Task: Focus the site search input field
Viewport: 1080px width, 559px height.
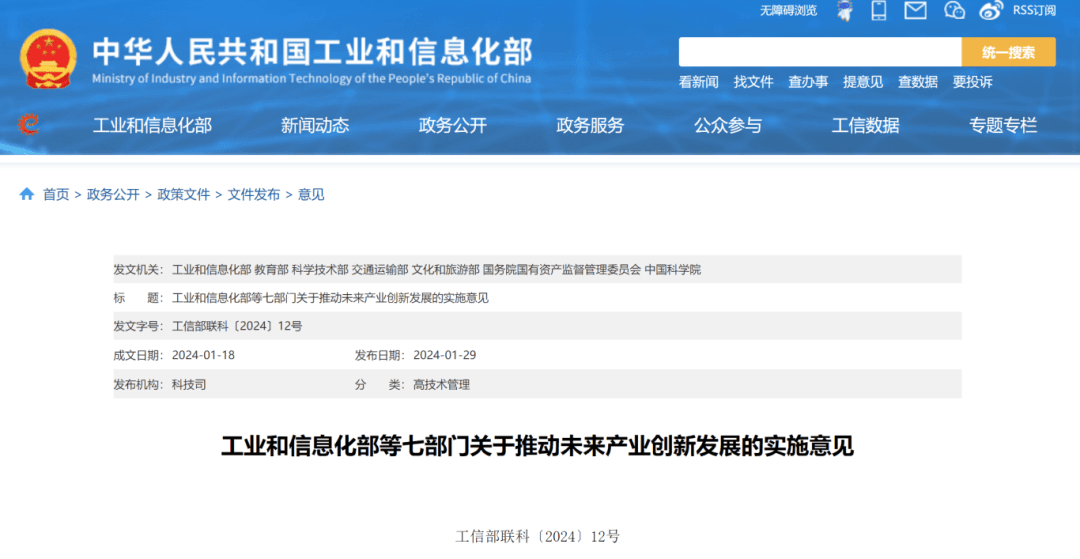Action: (820, 52)
